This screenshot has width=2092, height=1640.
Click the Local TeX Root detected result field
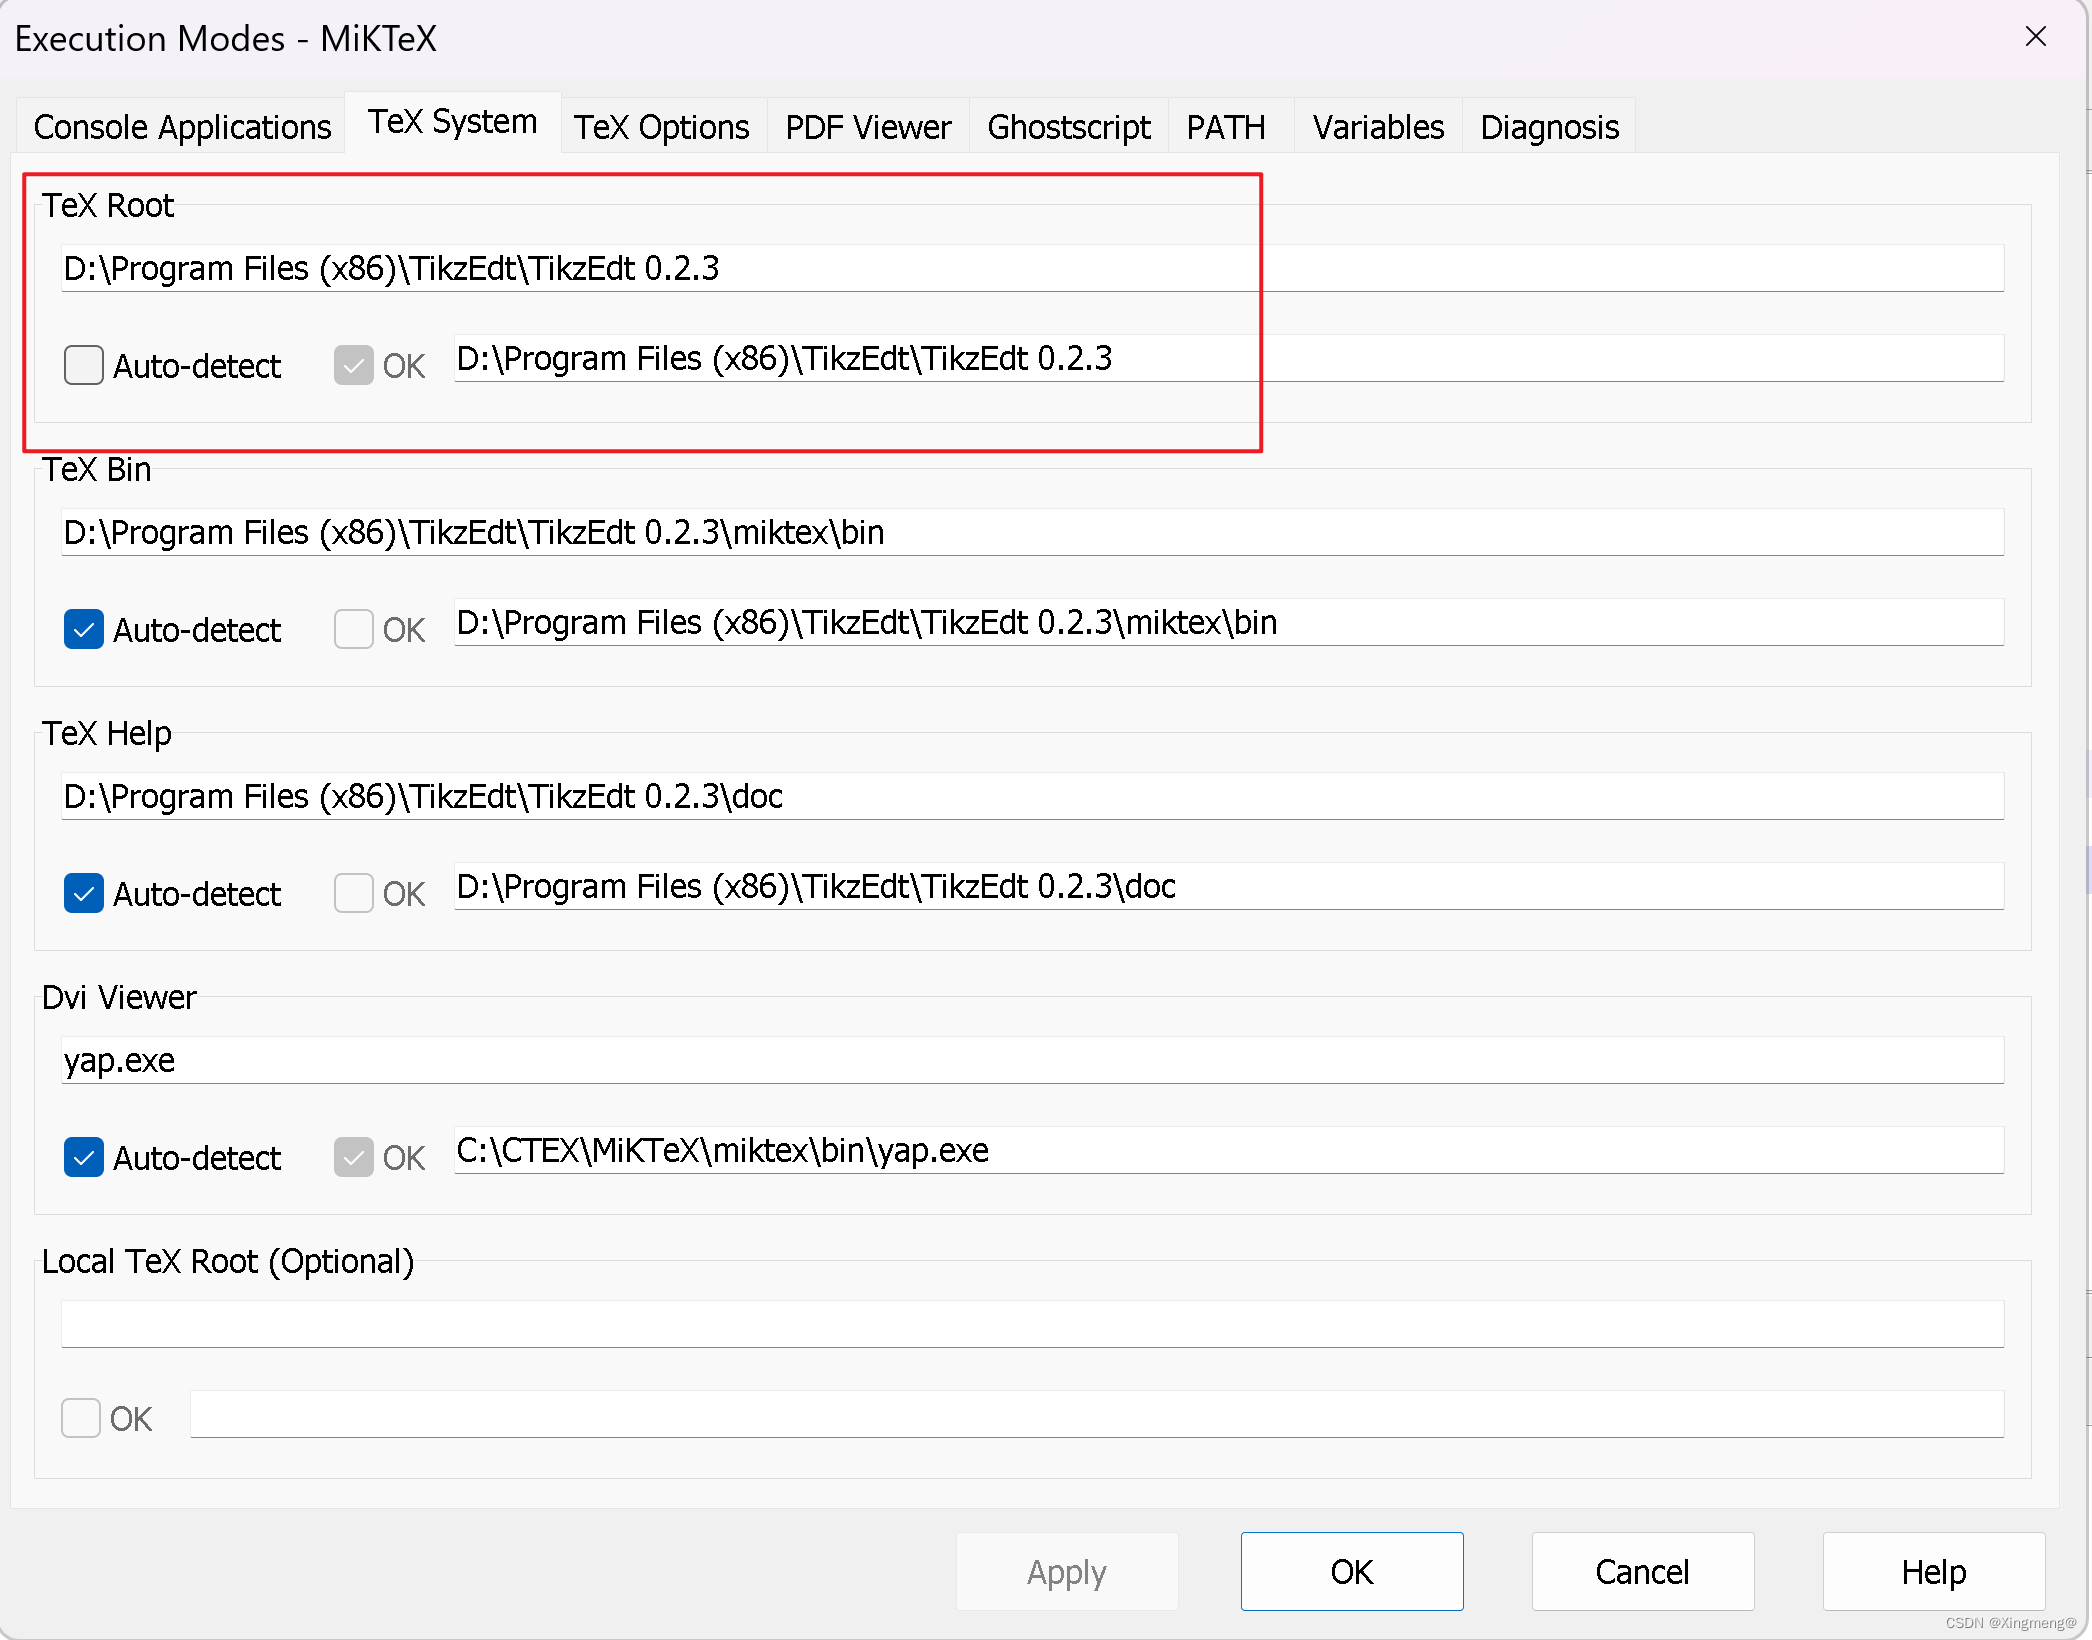click(x=1097, y=1414)
